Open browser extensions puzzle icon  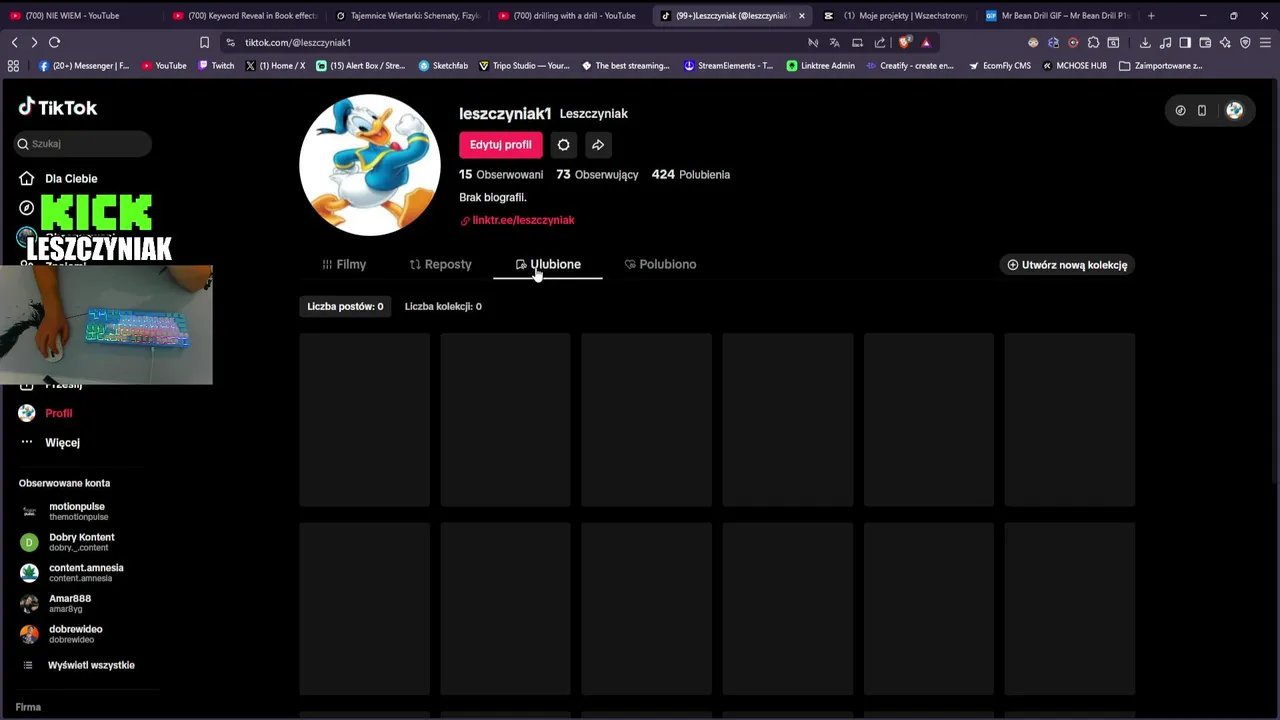point(1093,42)
